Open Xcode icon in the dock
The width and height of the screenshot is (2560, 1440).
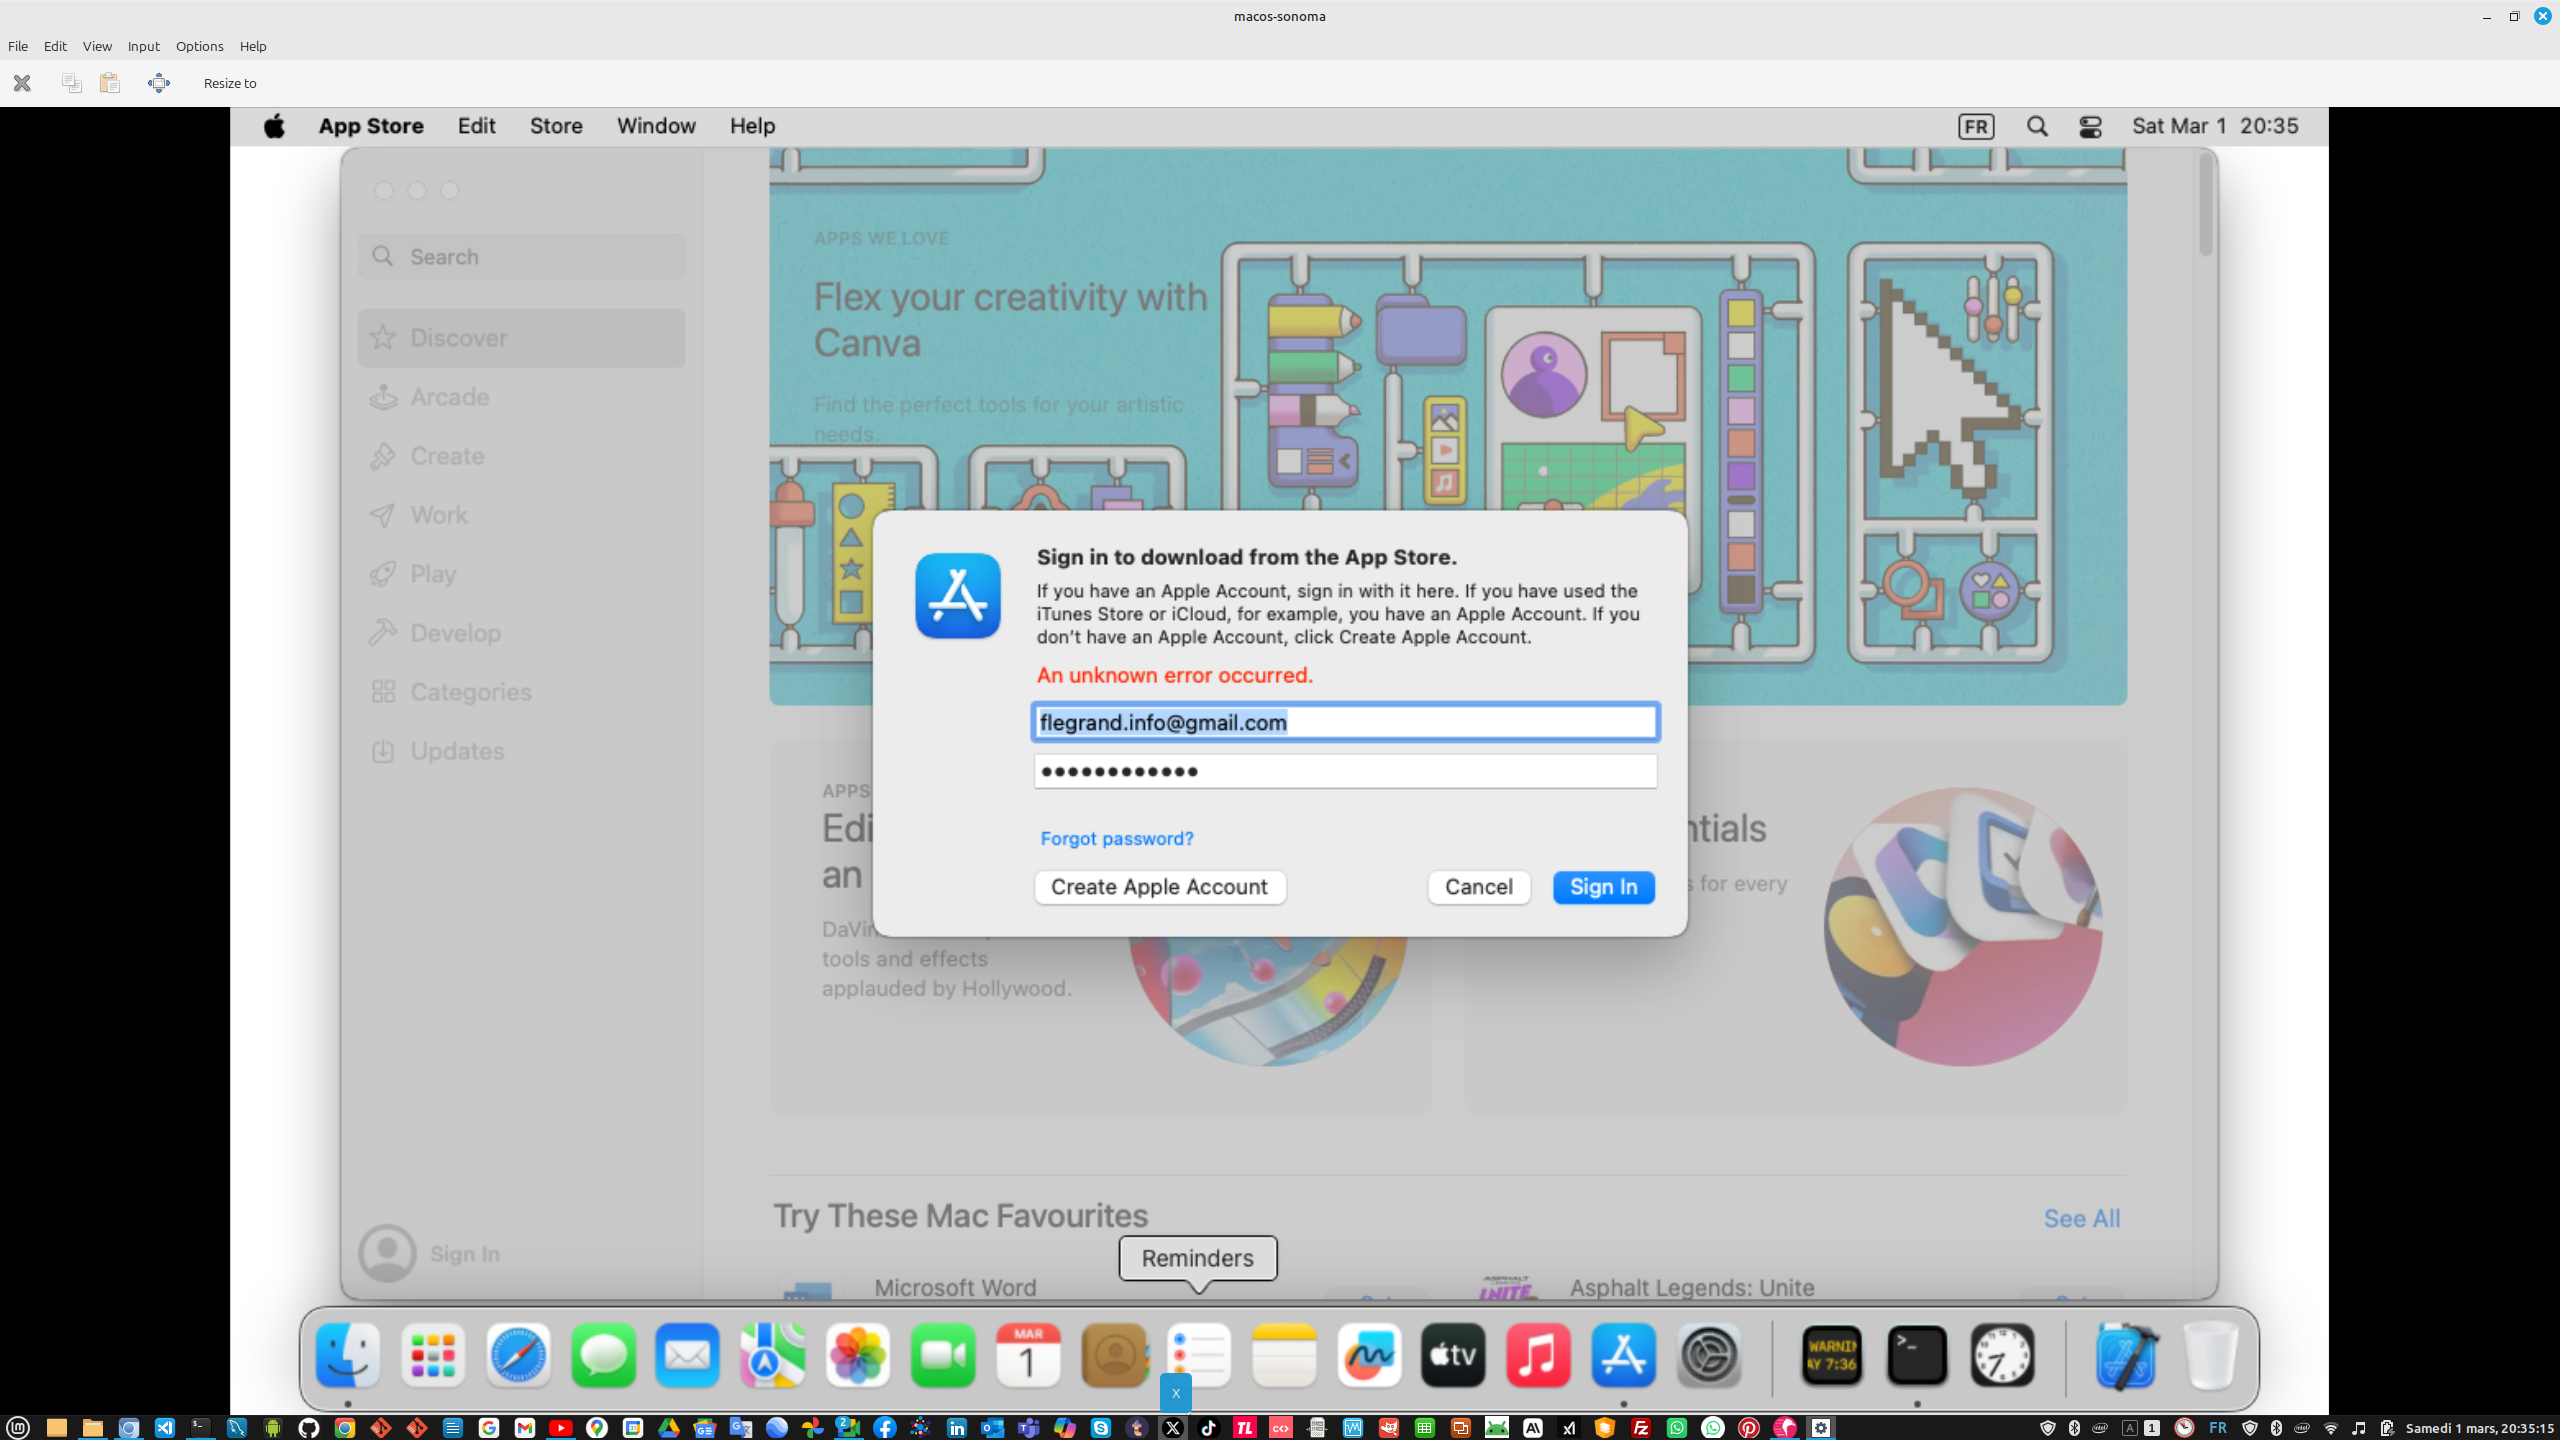2126,1356
